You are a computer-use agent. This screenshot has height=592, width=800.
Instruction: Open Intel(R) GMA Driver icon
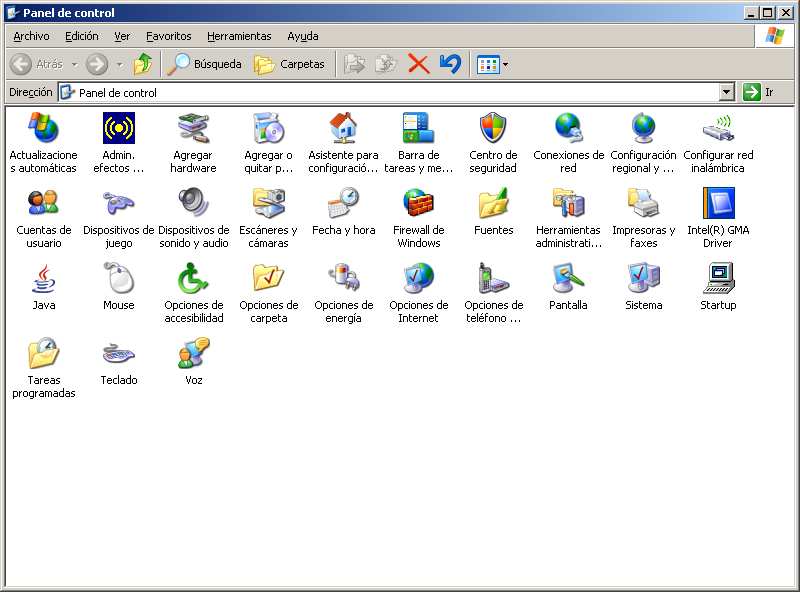(x=718, y=204)
